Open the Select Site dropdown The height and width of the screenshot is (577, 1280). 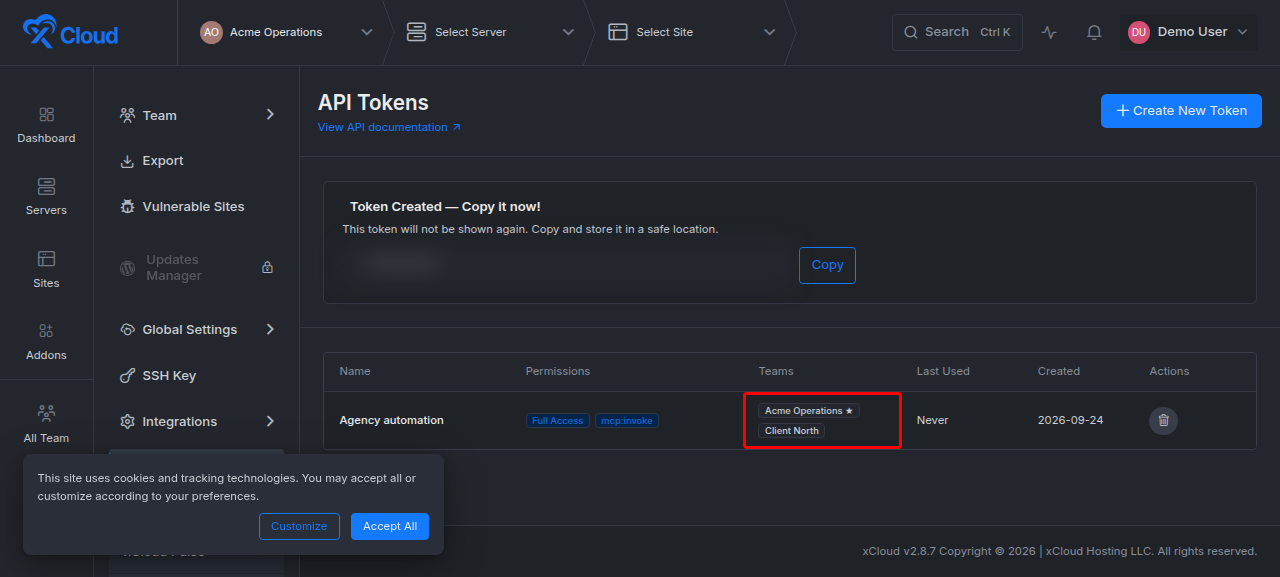click(692, 32)
